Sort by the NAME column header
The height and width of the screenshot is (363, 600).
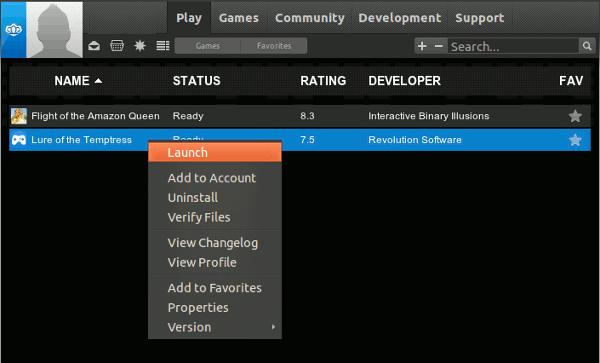72,81
